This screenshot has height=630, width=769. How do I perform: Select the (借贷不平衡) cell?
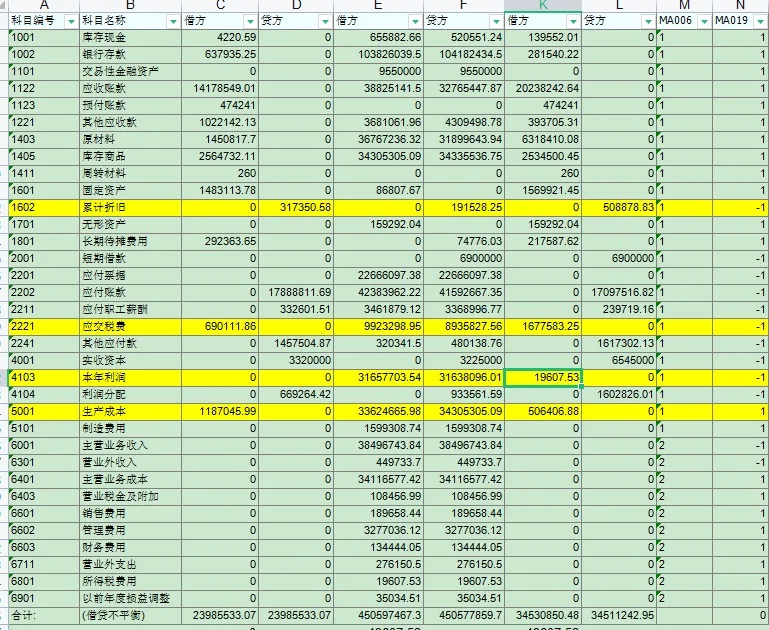point(130,615)
